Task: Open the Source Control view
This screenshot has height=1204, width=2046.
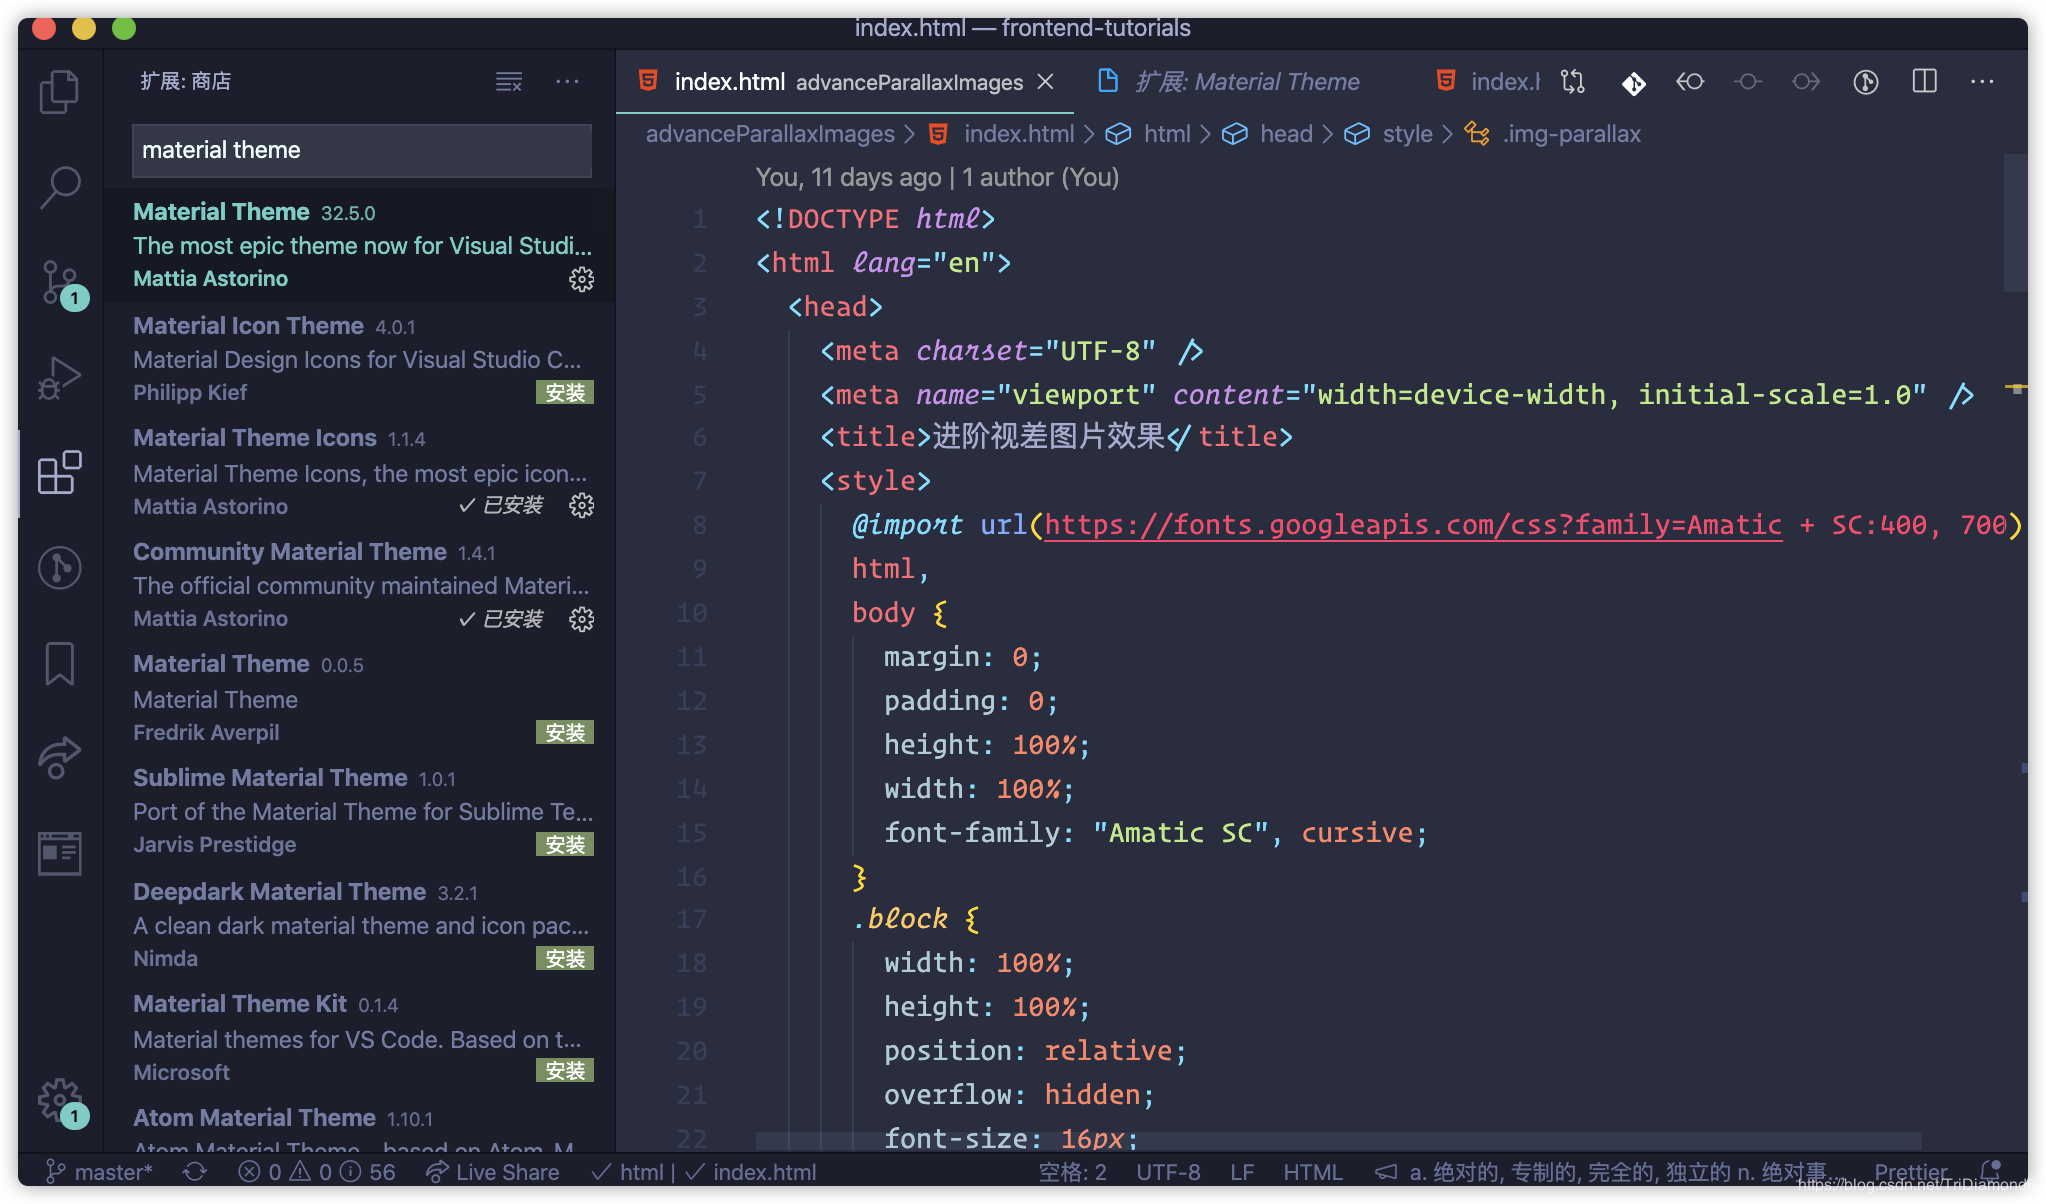Action: pyautogui.click(x=59, y=283)
